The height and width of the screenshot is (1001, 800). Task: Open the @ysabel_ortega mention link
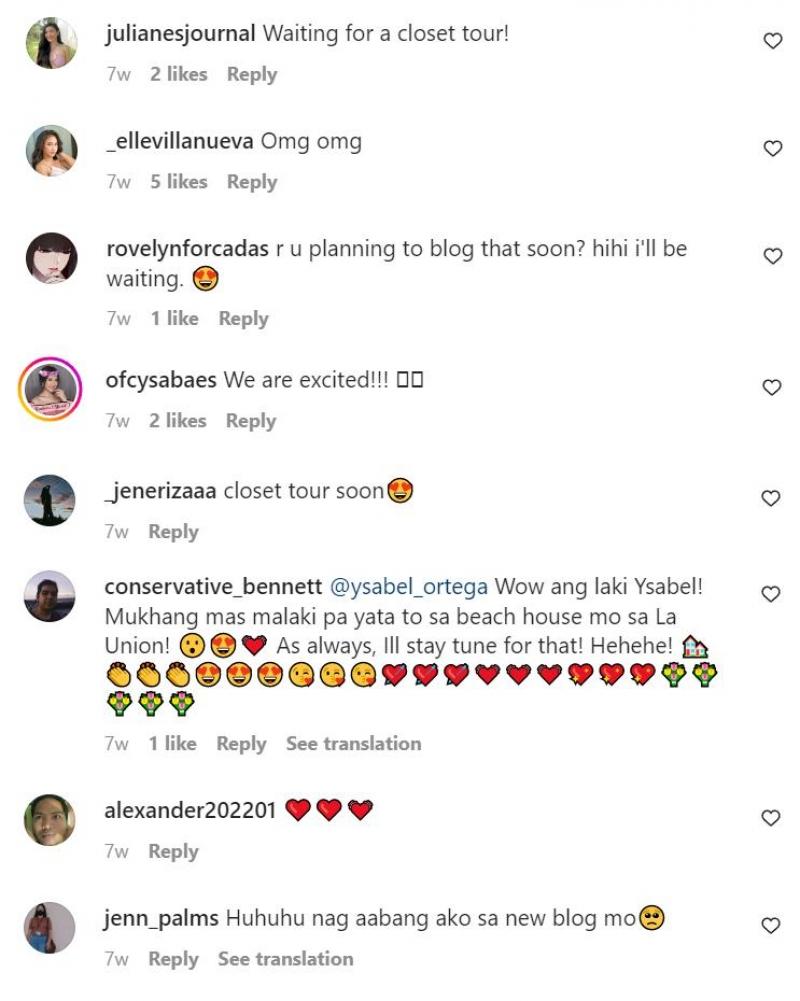click(409, 586)
